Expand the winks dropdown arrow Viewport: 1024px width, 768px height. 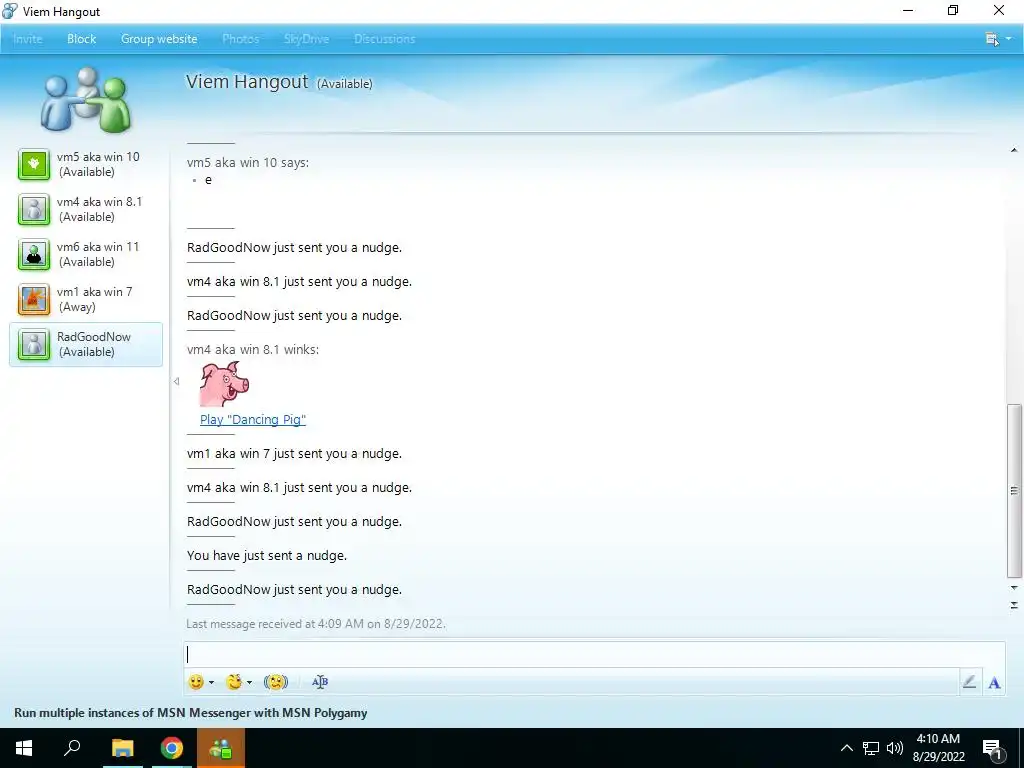tap(249, 682)
